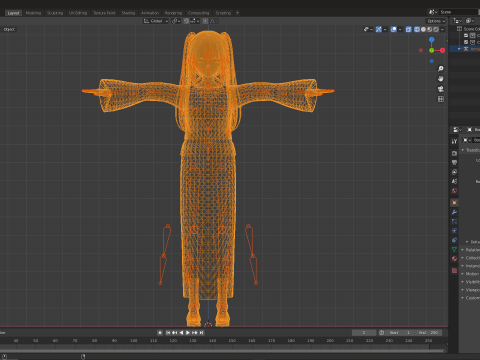Click the green Y axis on gizmo
480x360 pixels.
(x=432, y=50)
